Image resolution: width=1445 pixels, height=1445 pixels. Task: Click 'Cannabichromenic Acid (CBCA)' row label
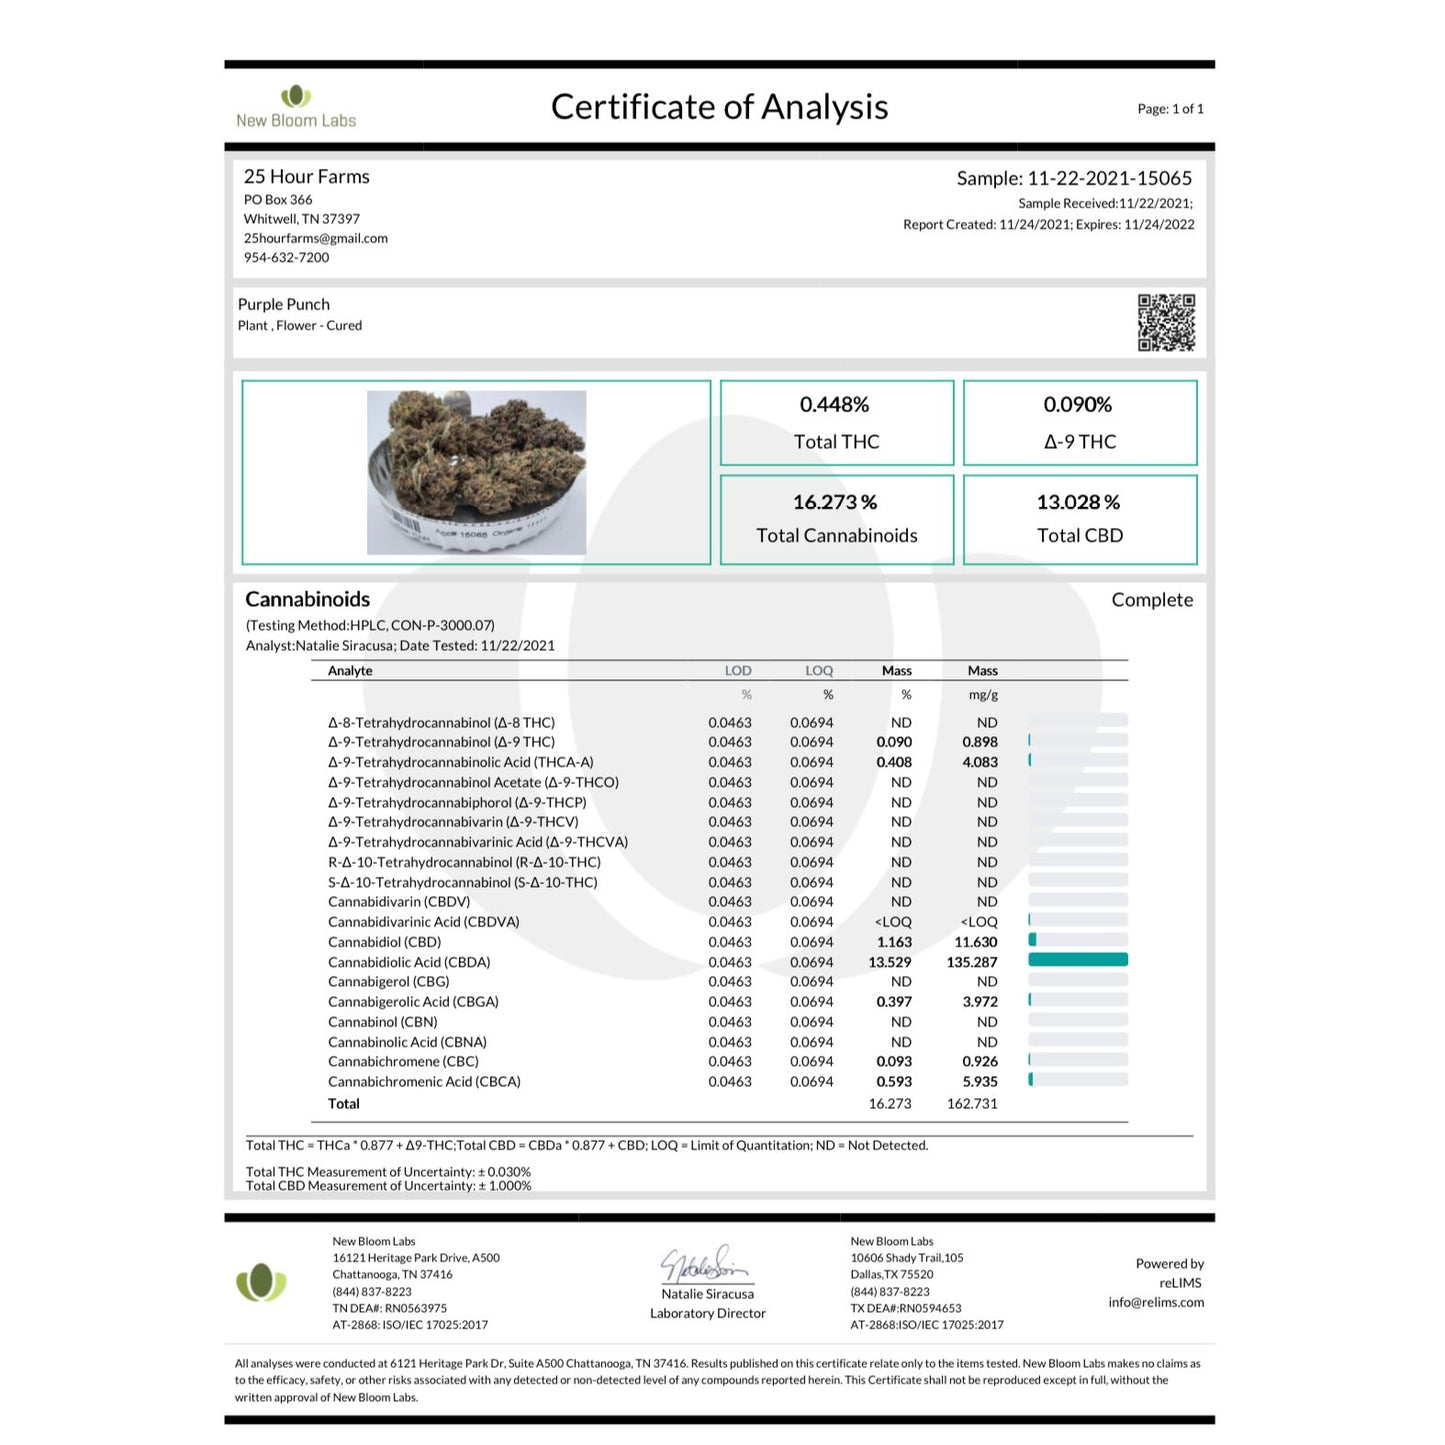424,1081
